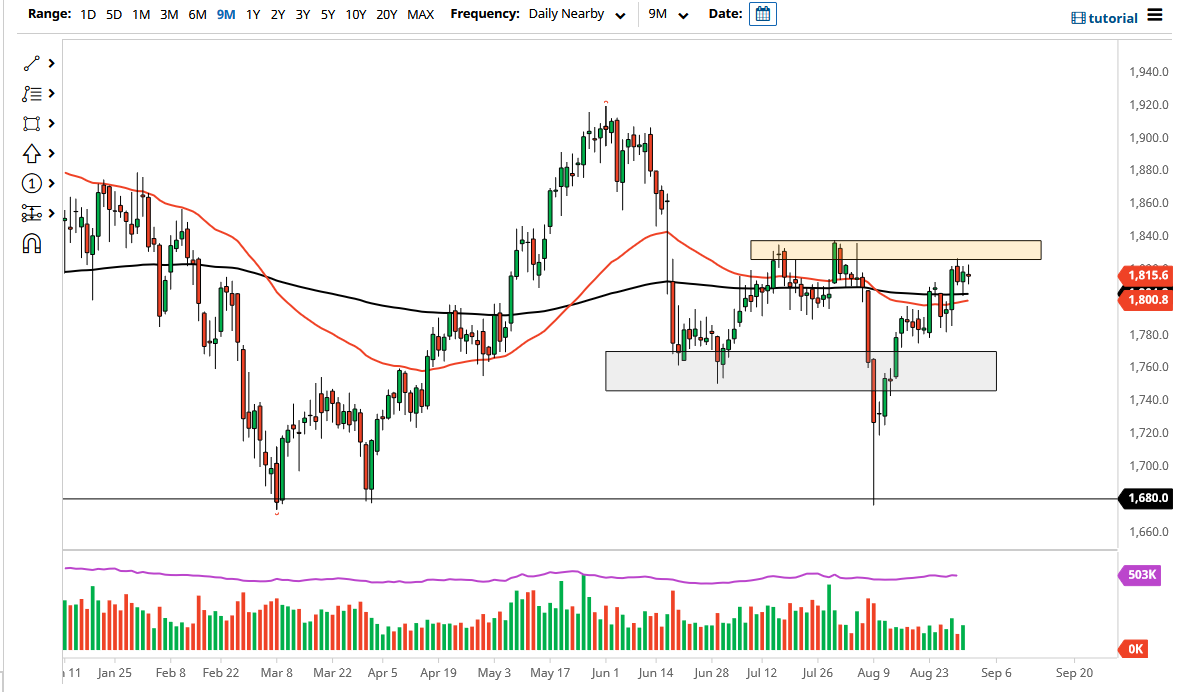Select the trend line drawing tool
1182x692 pixels.
click(x=31, y=64)
